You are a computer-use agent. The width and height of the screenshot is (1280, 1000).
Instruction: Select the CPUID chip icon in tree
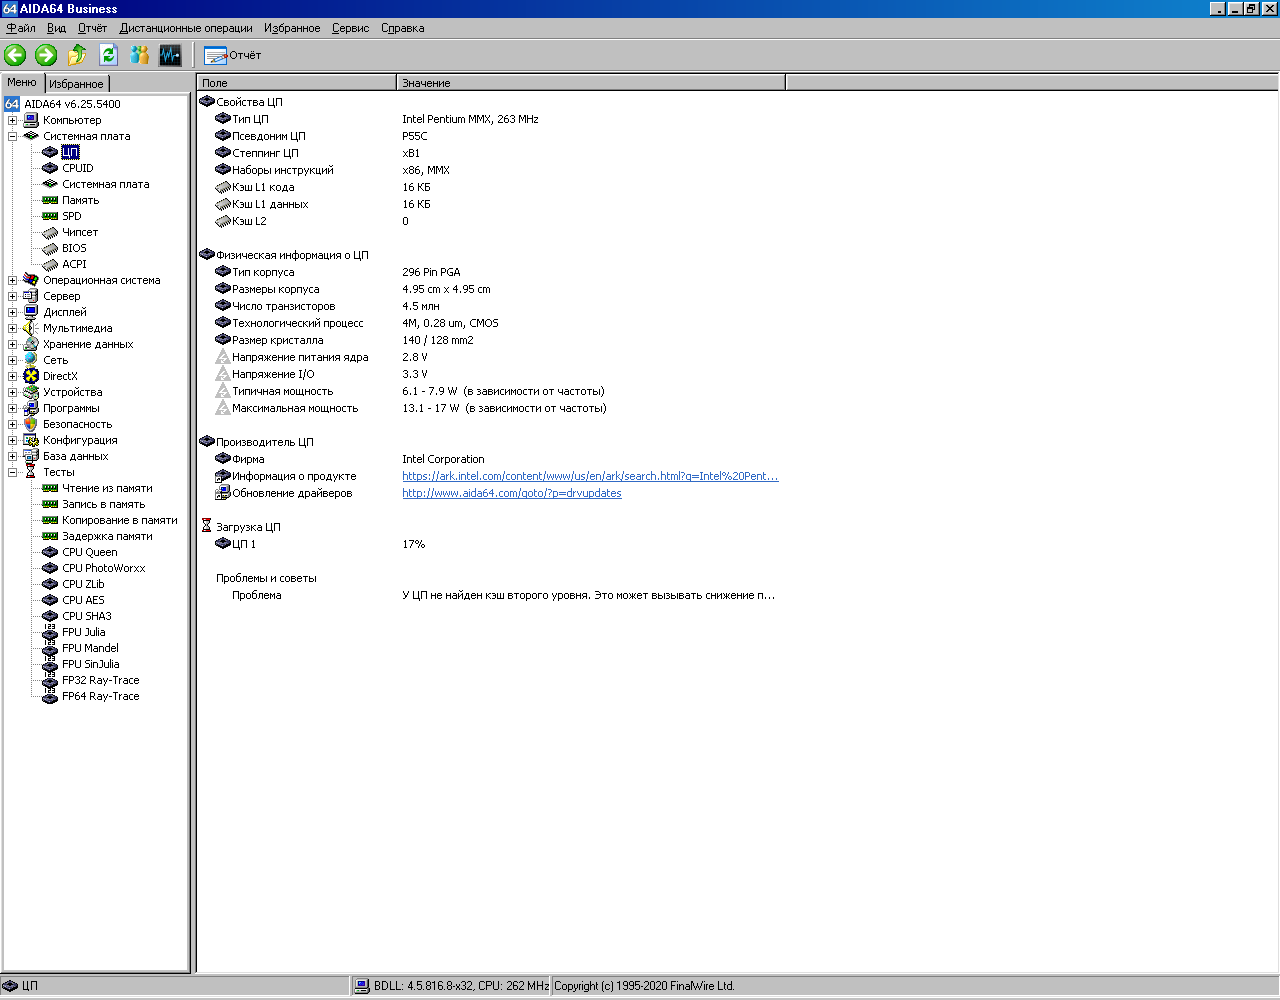click(50, 168)
